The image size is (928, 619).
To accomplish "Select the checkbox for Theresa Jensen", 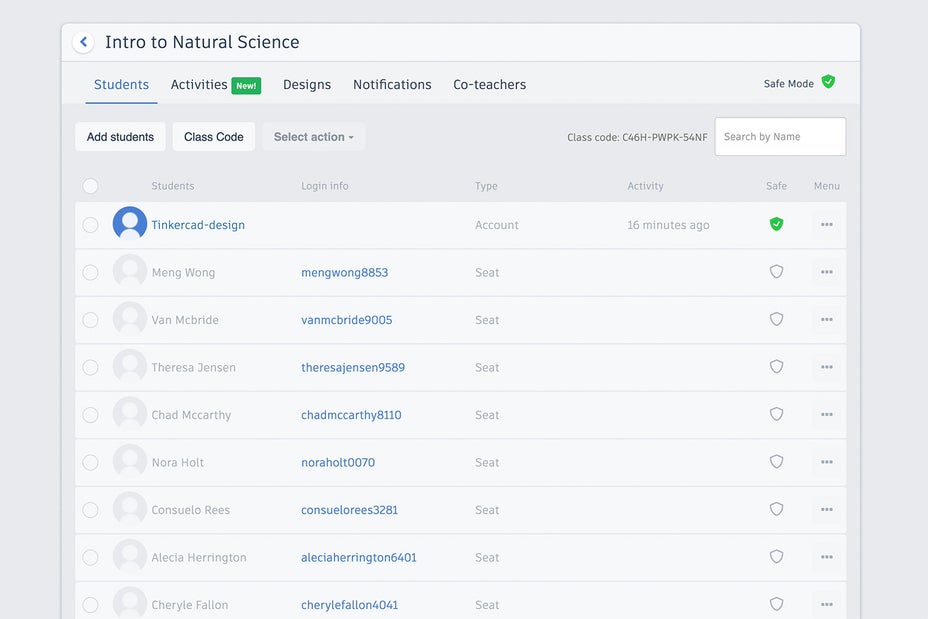I will [91, 367].
